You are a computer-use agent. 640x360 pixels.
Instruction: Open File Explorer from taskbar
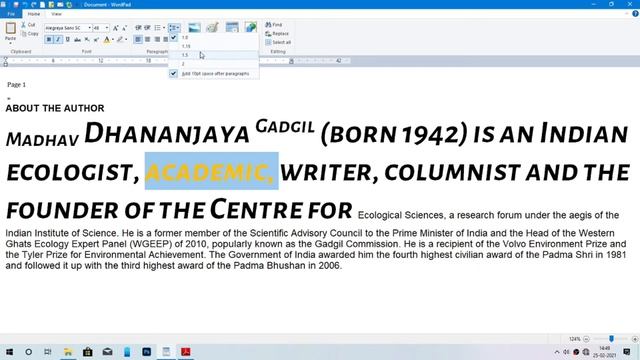click(68, 351)
